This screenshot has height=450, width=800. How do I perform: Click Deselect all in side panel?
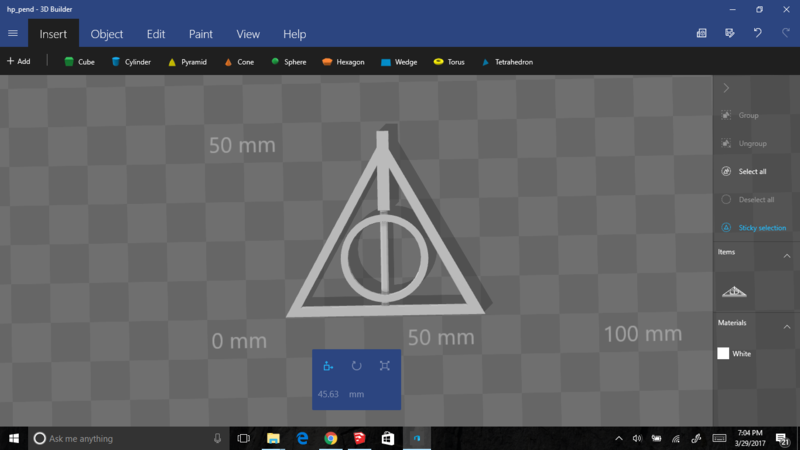click(748, 199)
